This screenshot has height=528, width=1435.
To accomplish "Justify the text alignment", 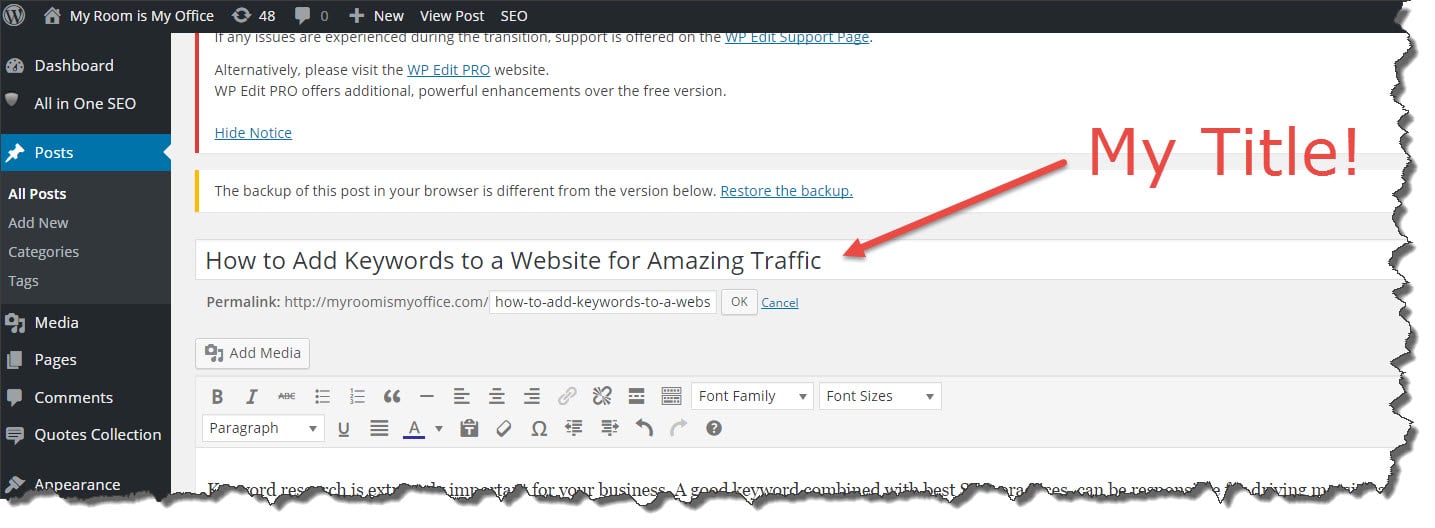I will coord(379,428).
